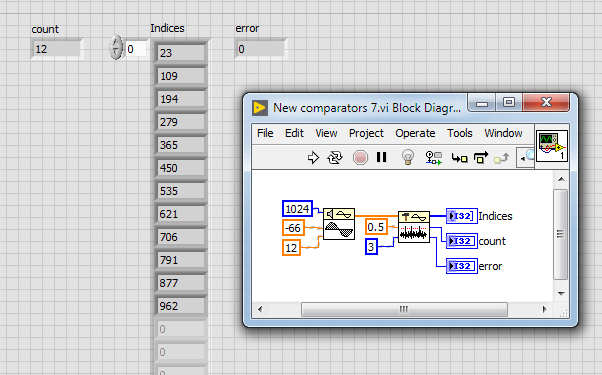The width and height of the screenshot is (602, 375).
Task: Click the vertical scrollbar up arrow
Action: (561, 179)
